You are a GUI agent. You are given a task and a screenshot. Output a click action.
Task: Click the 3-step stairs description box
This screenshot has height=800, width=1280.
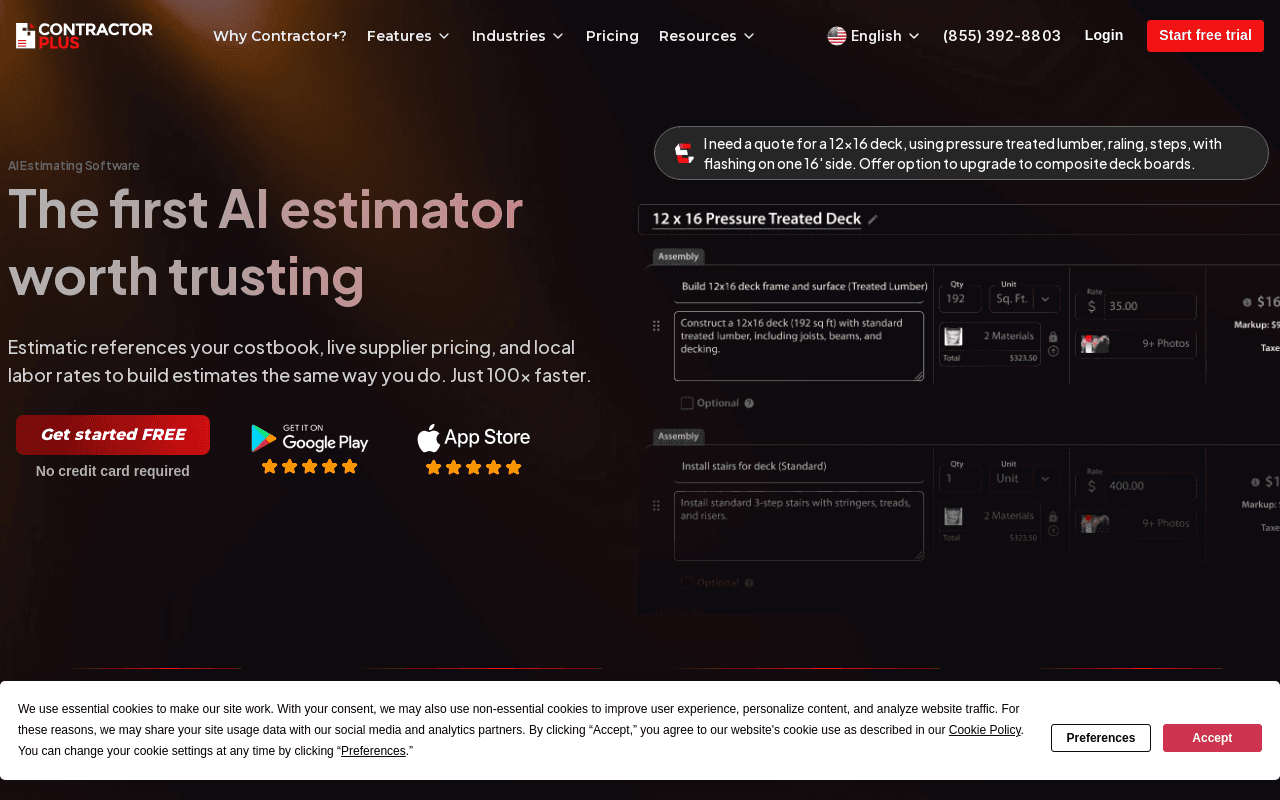(799, 526)
